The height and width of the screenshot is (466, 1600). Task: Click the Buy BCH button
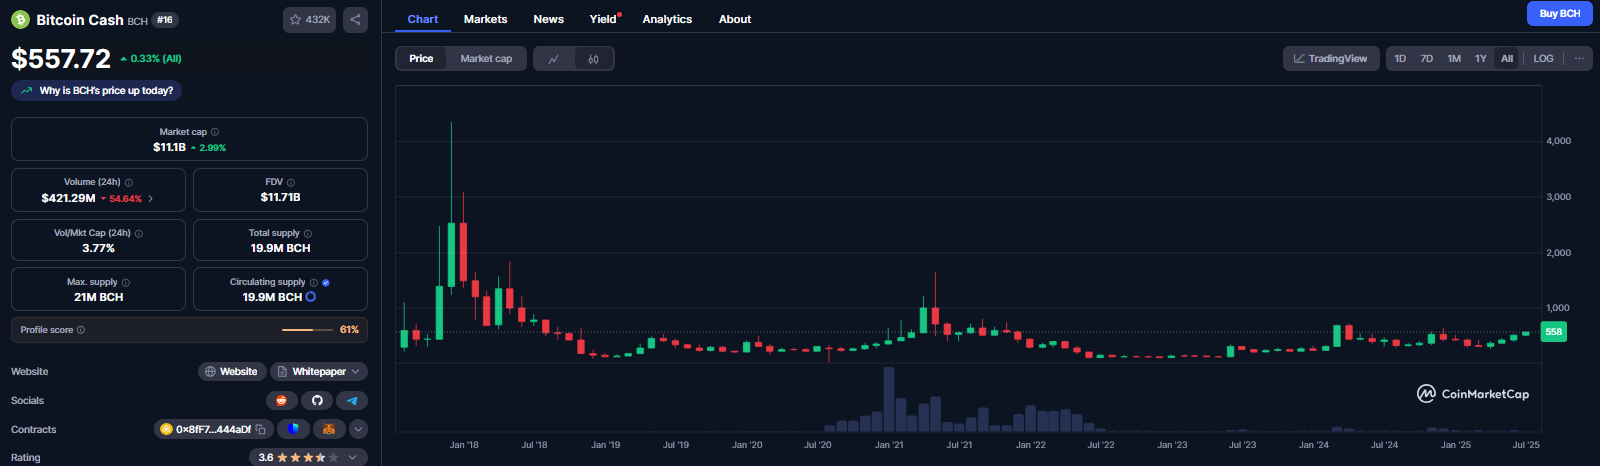click(1559, 13)
